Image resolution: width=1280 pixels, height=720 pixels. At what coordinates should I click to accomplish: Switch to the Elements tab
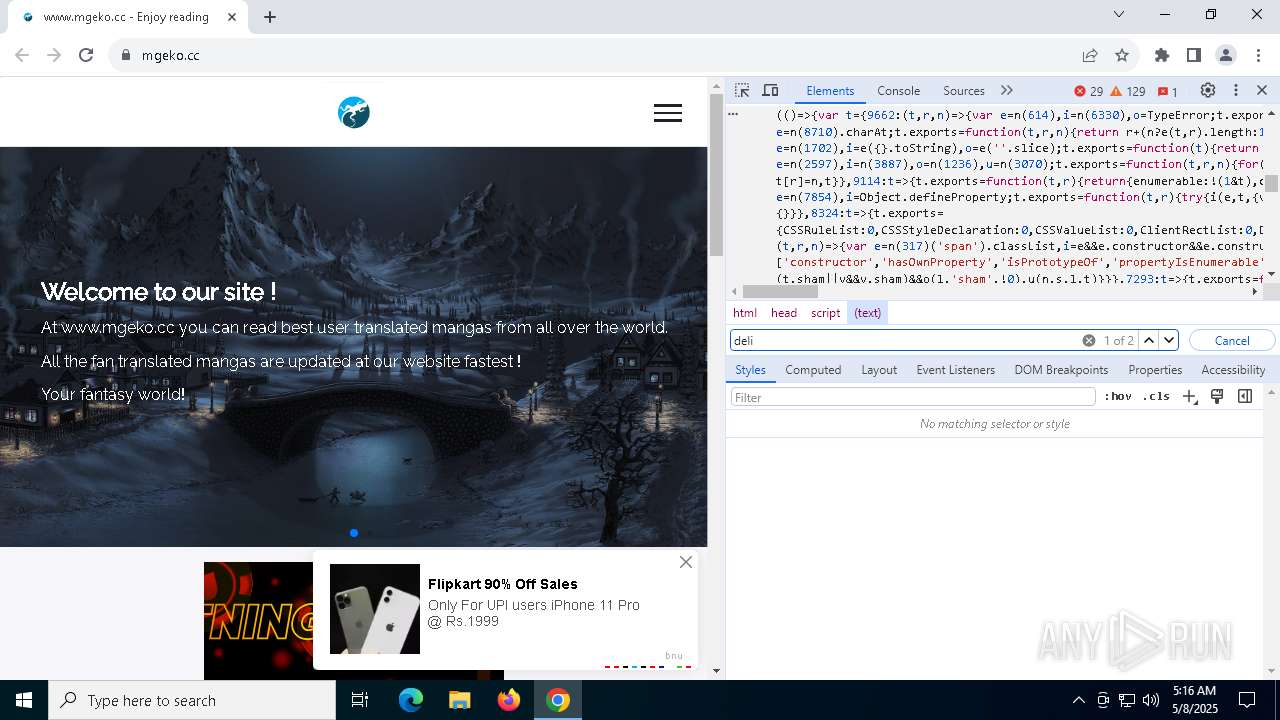830,90
